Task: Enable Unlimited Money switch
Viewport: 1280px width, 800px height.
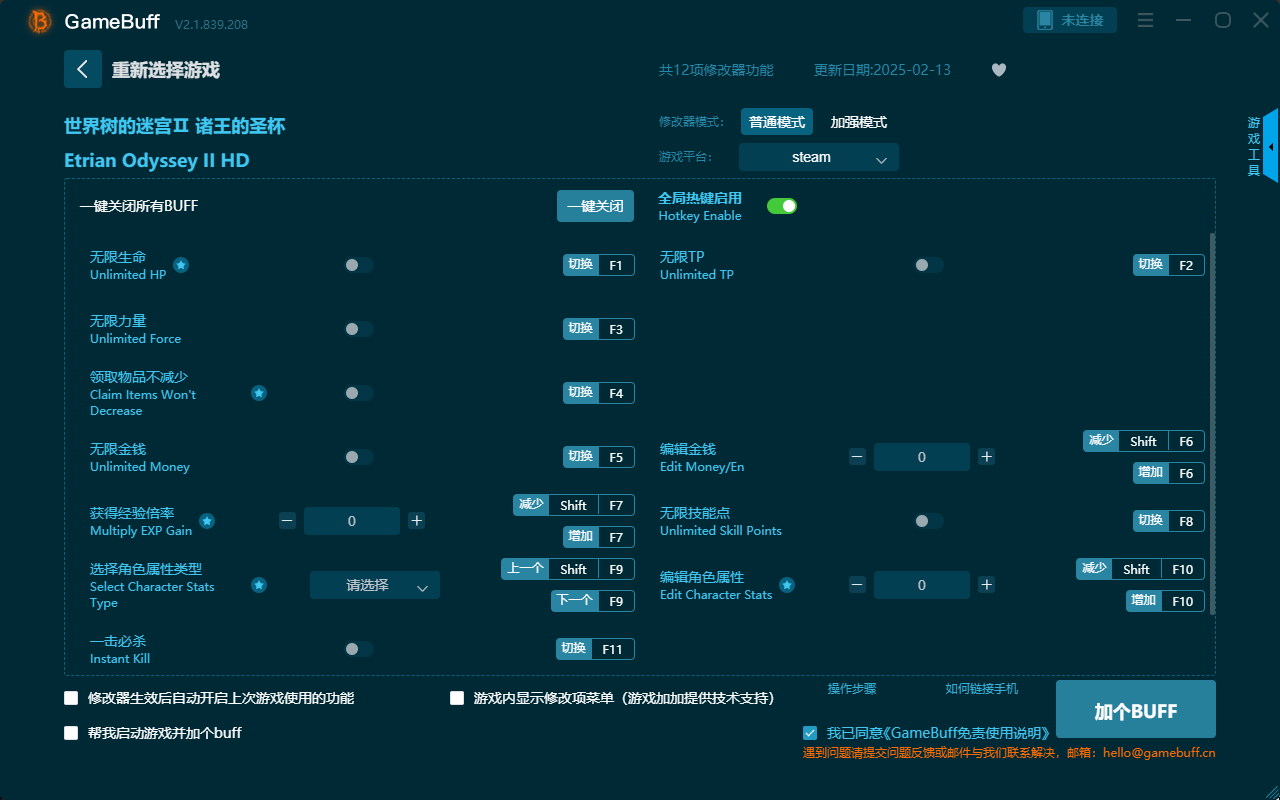Action: 359,457
